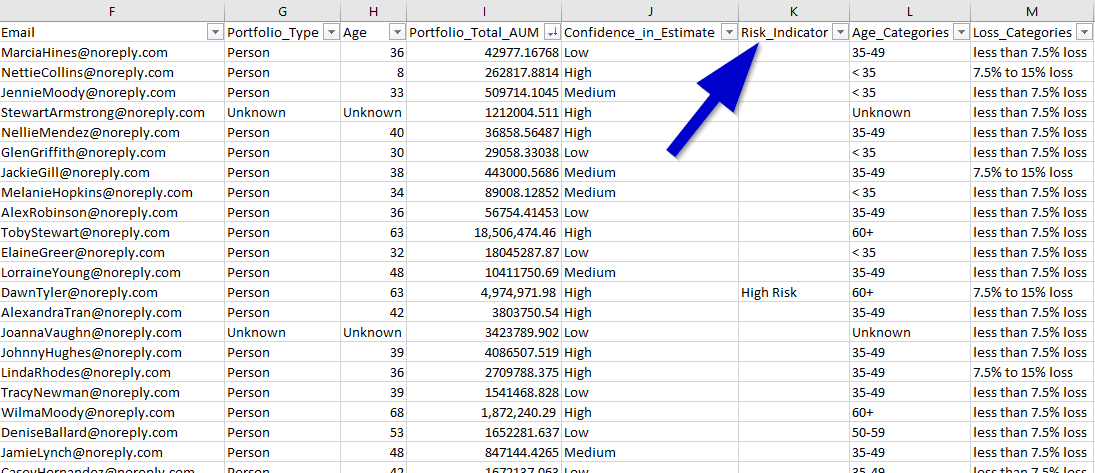
Task: Select TracyNewman@noreply.com cell
Action: pos(112,393)
